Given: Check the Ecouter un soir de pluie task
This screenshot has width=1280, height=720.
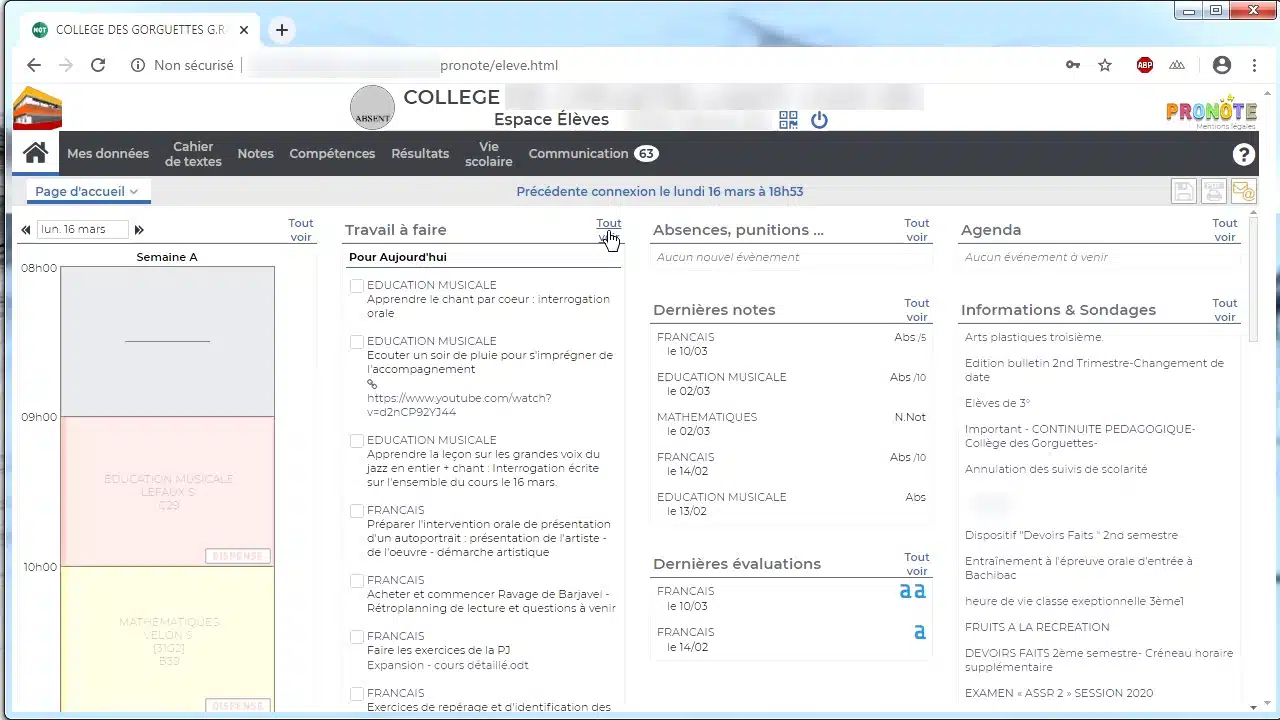Looking at the screenshot, I should (356, 342).
